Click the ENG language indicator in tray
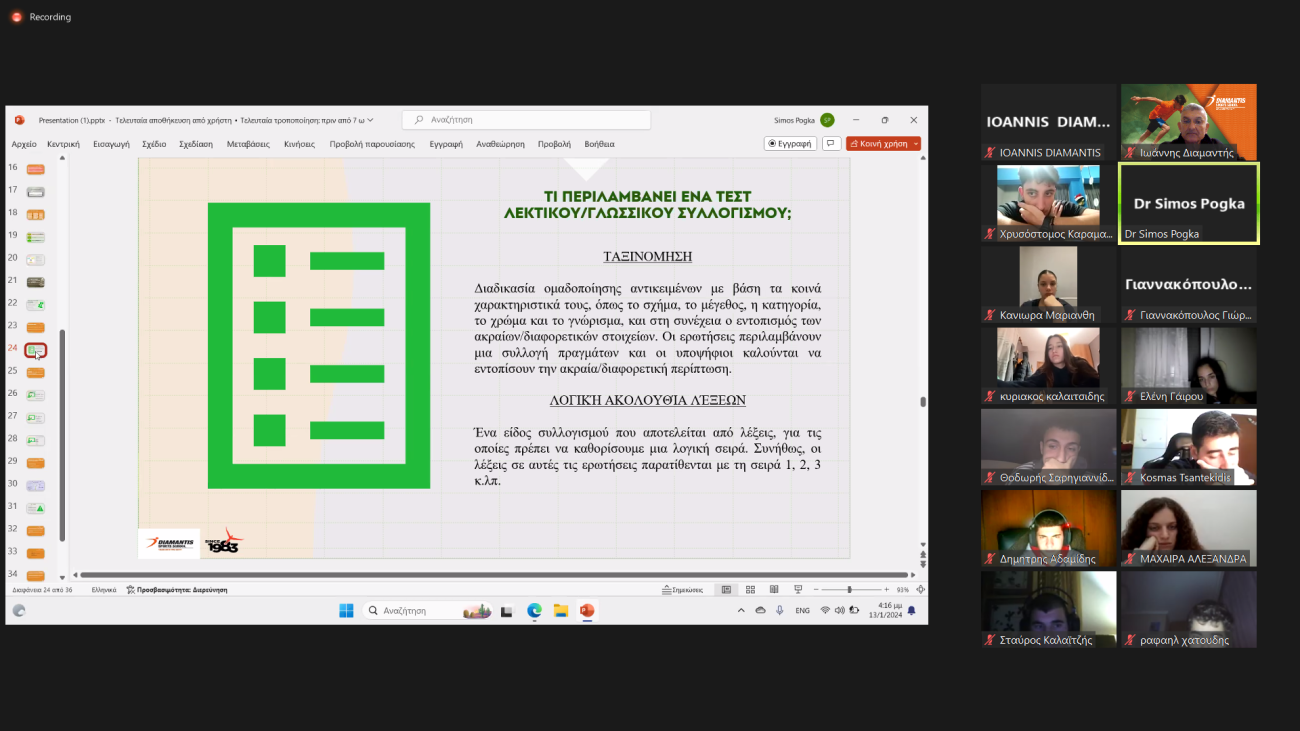 point(802,610)
